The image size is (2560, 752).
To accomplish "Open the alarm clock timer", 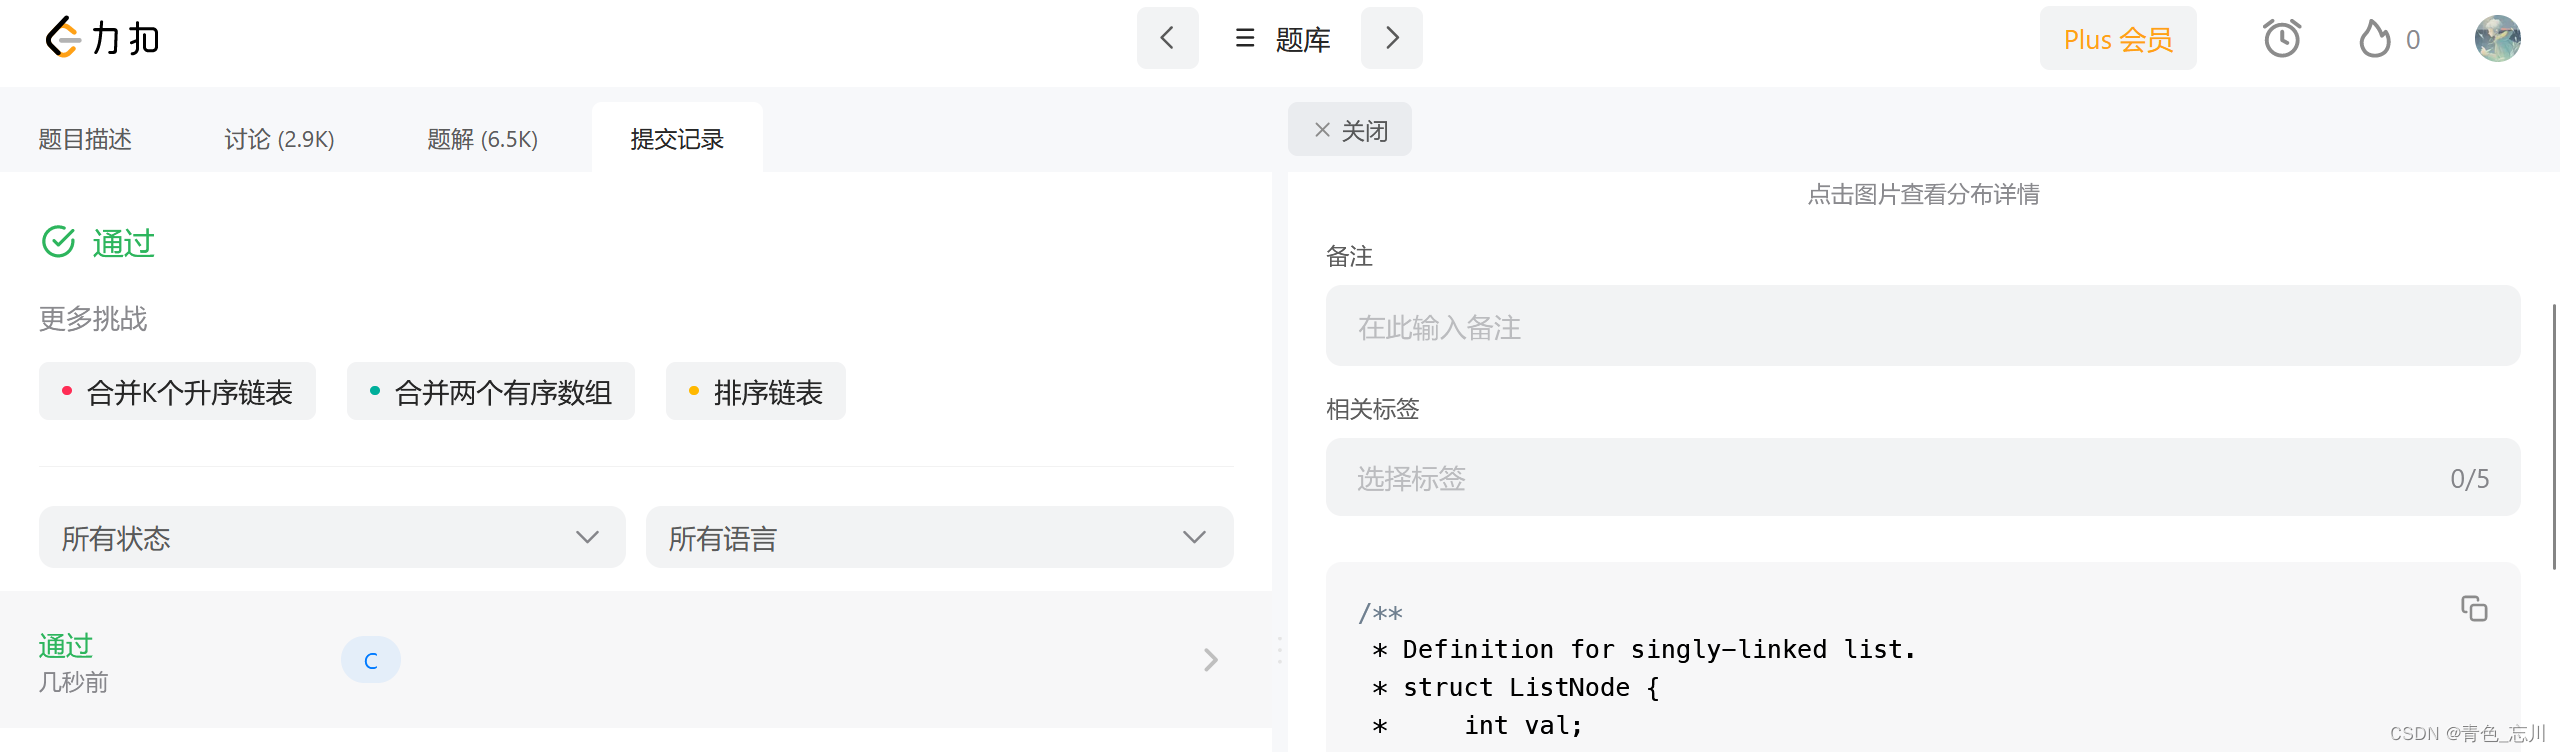I will point(2281,39).
